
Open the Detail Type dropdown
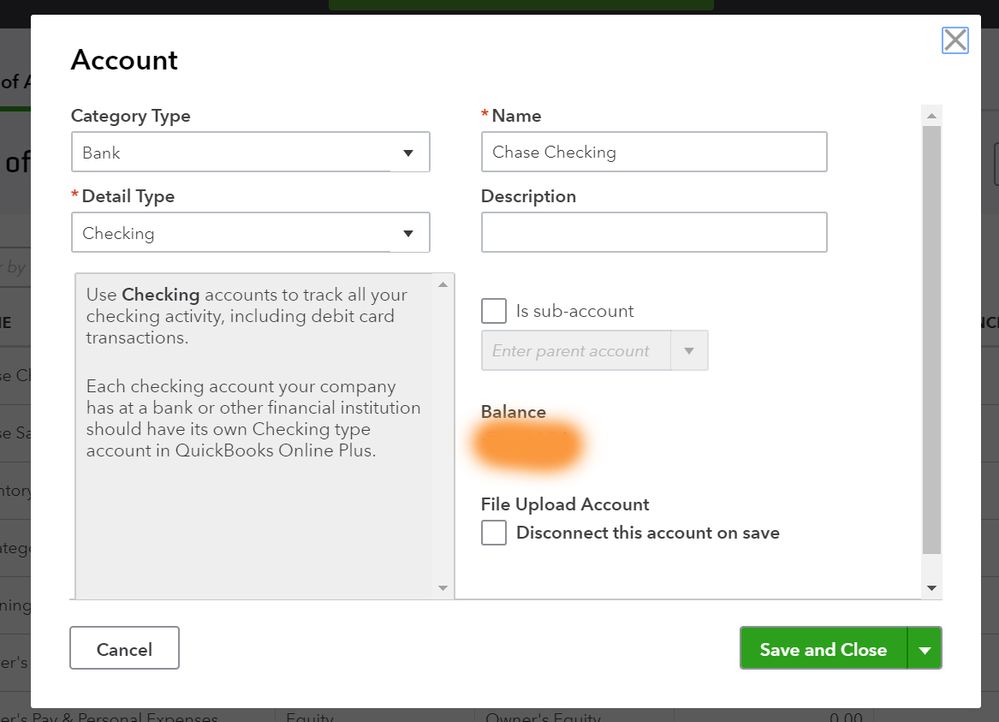pyautogui.click(x=250, y=233)
